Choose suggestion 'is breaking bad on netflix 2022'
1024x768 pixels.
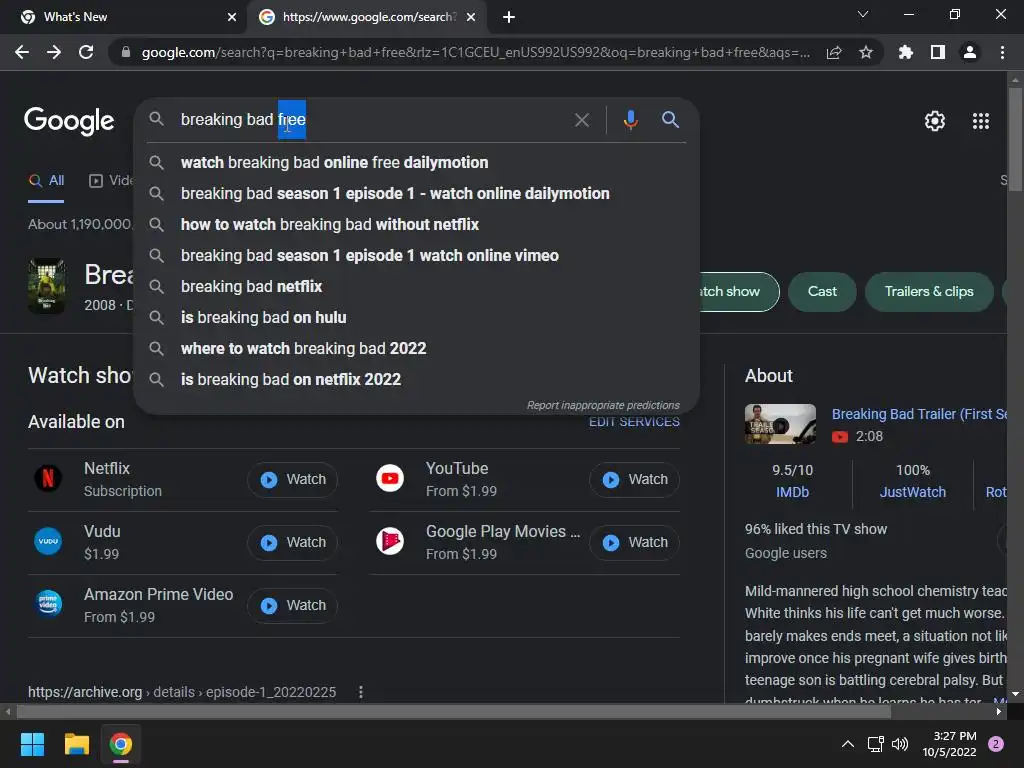pos(416,379)
